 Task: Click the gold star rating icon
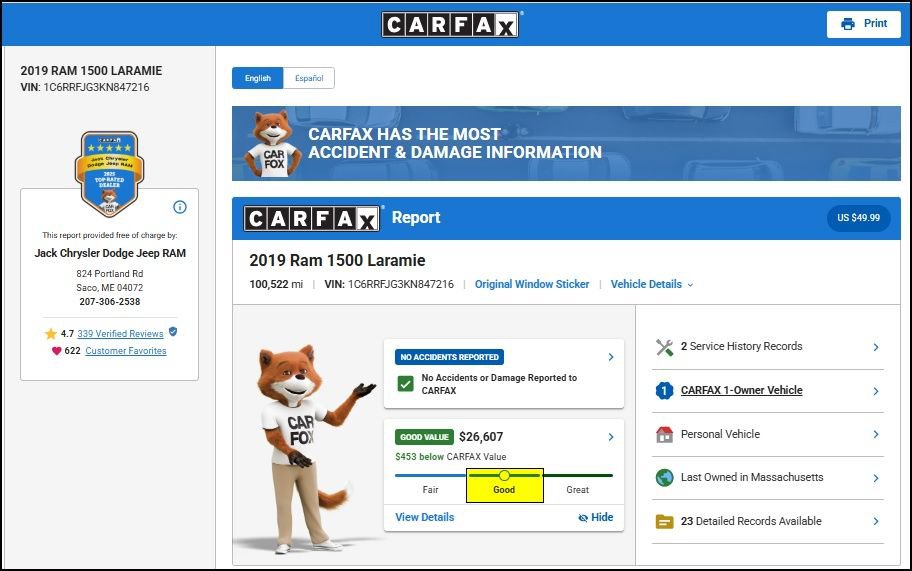coord(51,334)
